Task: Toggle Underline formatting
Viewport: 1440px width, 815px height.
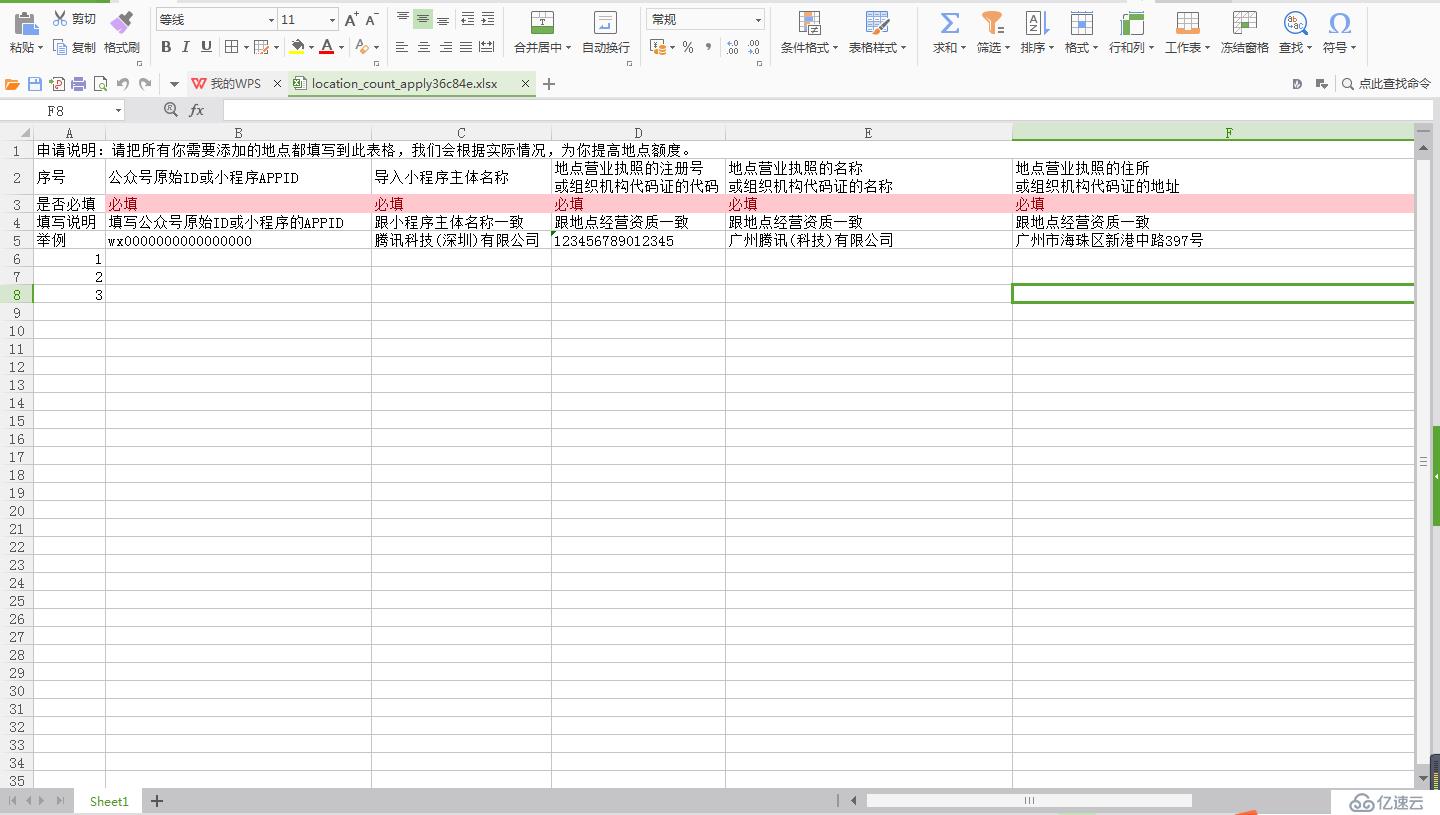Action: [206, 47]
